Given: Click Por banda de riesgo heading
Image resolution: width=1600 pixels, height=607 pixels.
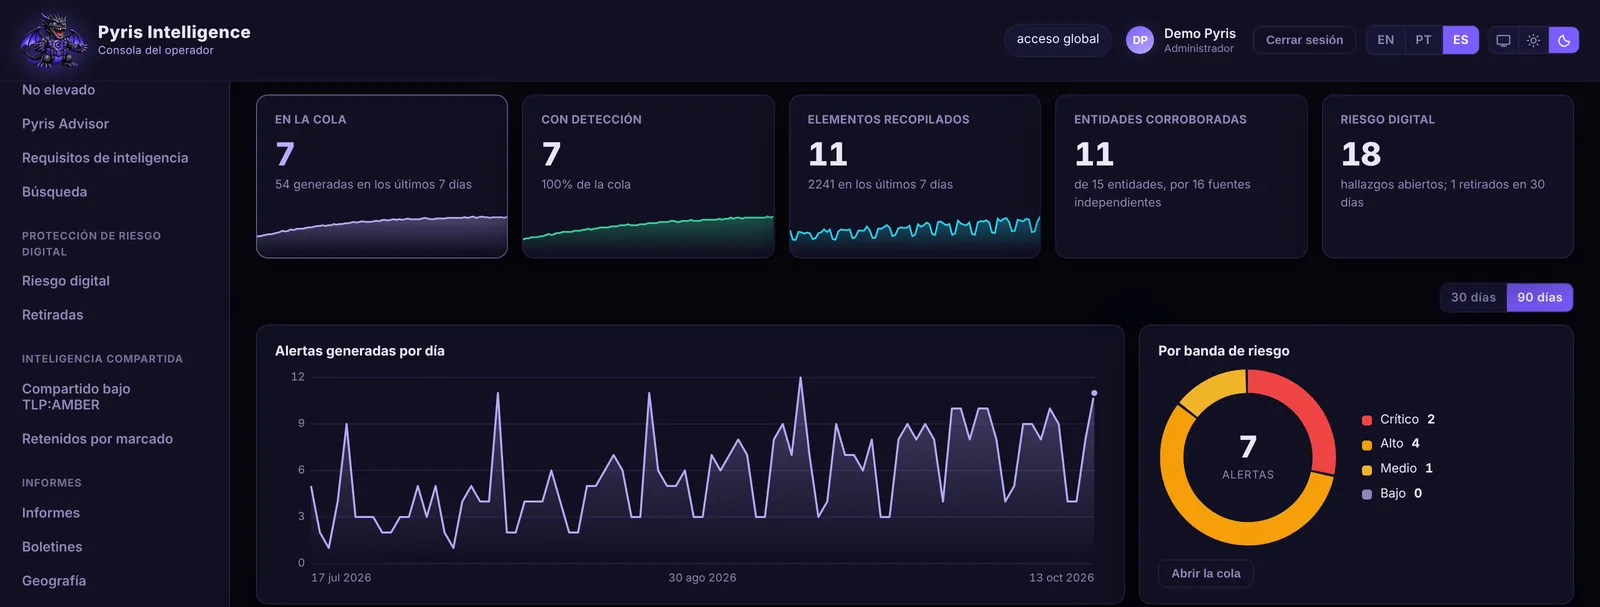Looking at the screenshot, I should pyautogui.click(x=1224, y=351).
